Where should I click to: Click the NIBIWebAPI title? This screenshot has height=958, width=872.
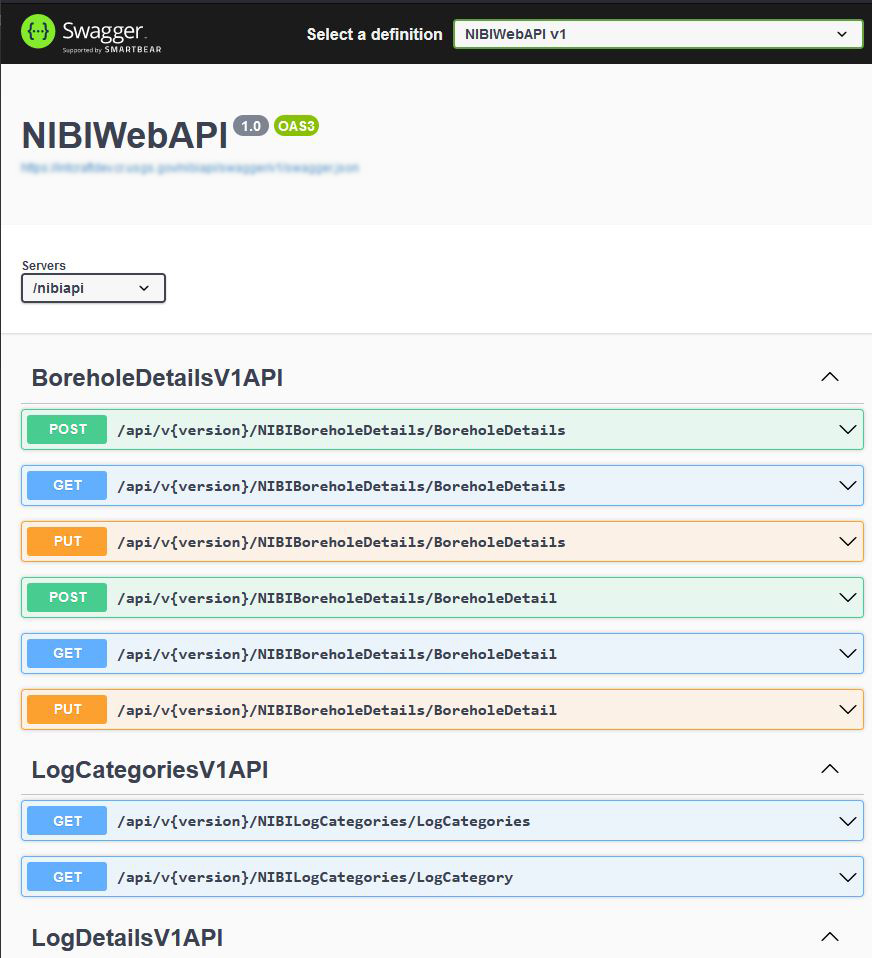tap(125, 135)
